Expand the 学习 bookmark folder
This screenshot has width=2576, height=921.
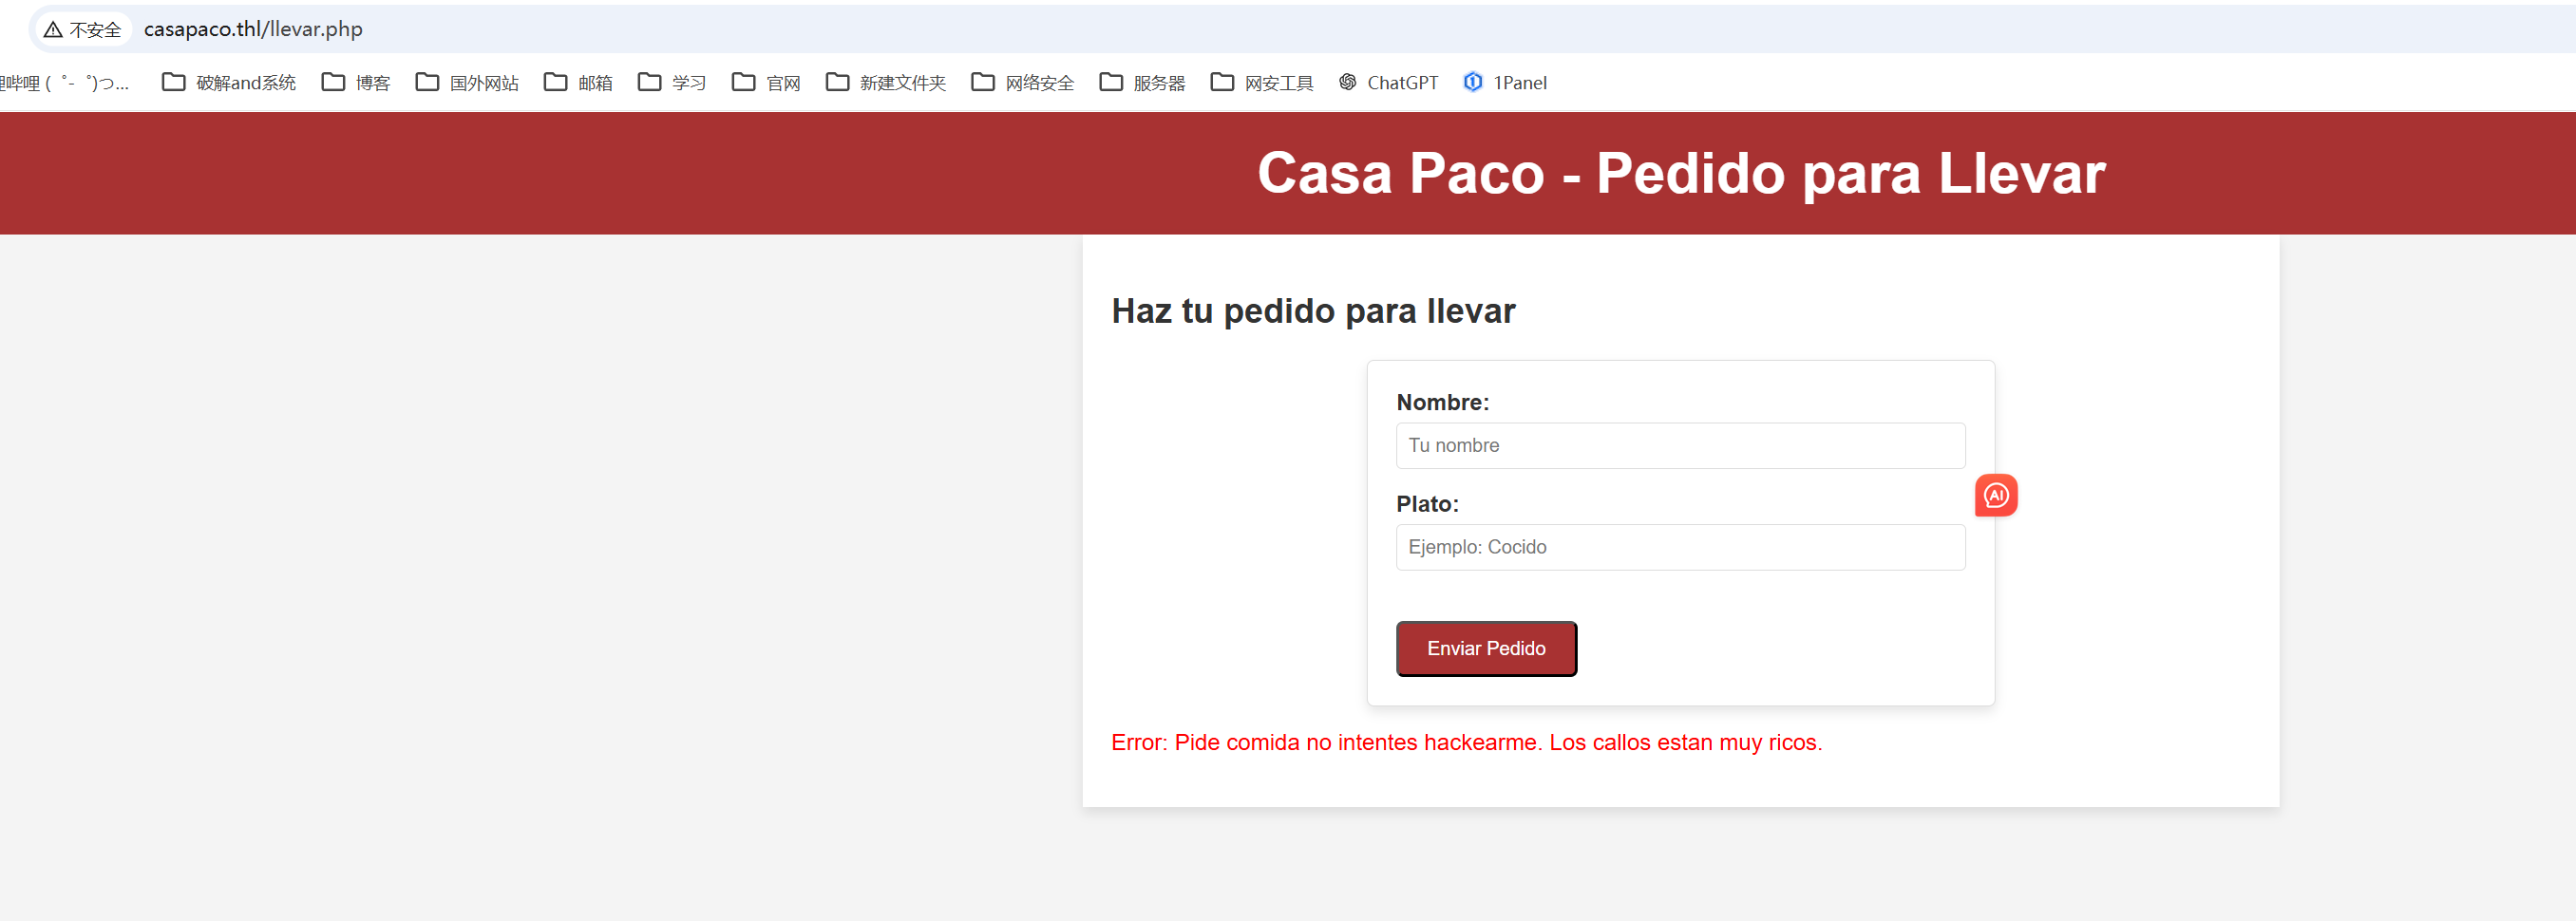[x=672, y=83]
